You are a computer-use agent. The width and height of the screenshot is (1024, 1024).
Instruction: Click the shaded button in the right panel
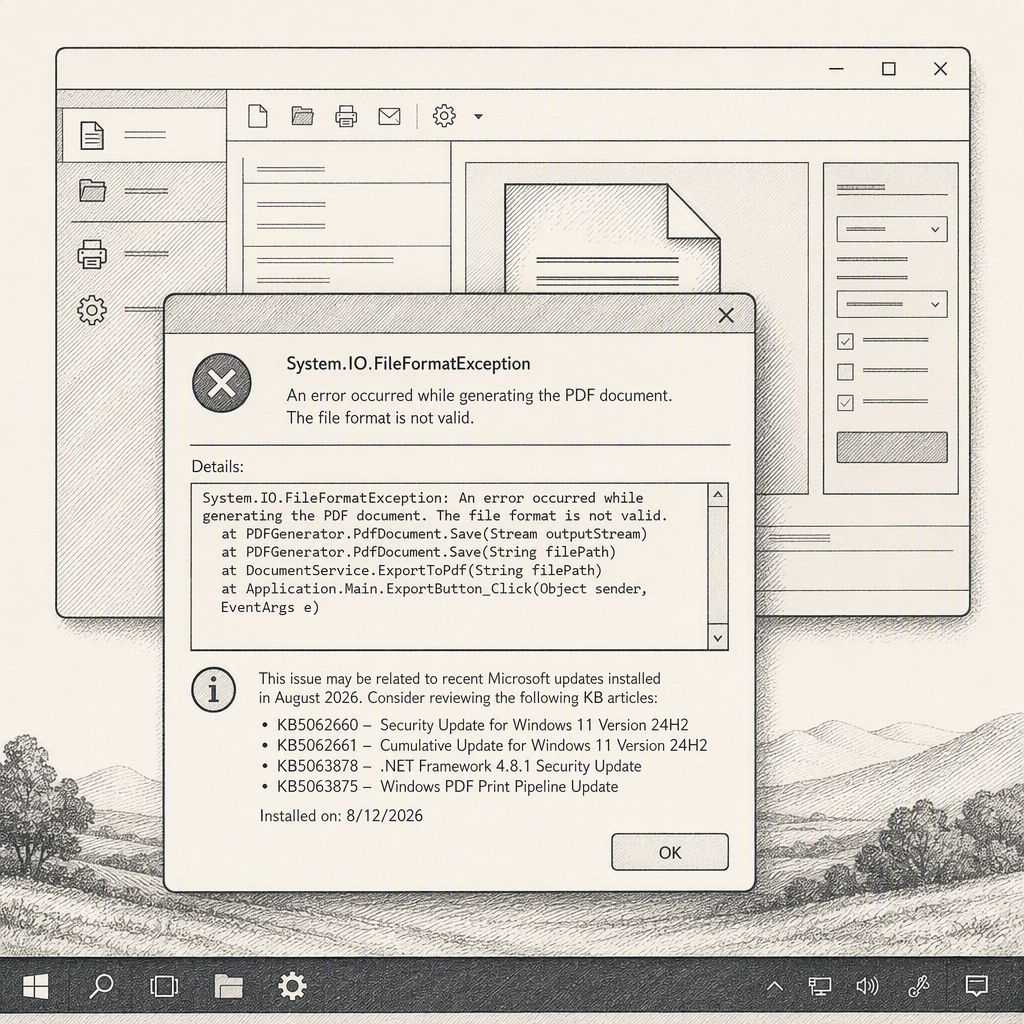pyautogui.click(x=891, y=447)
